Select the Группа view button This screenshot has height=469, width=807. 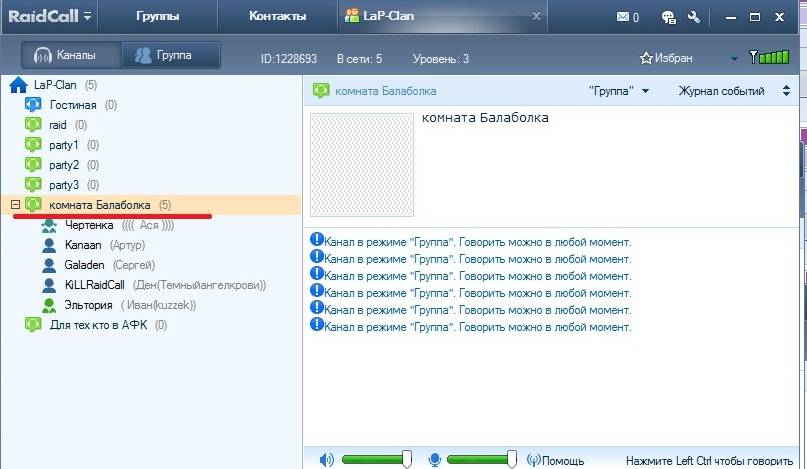(163, 55)
